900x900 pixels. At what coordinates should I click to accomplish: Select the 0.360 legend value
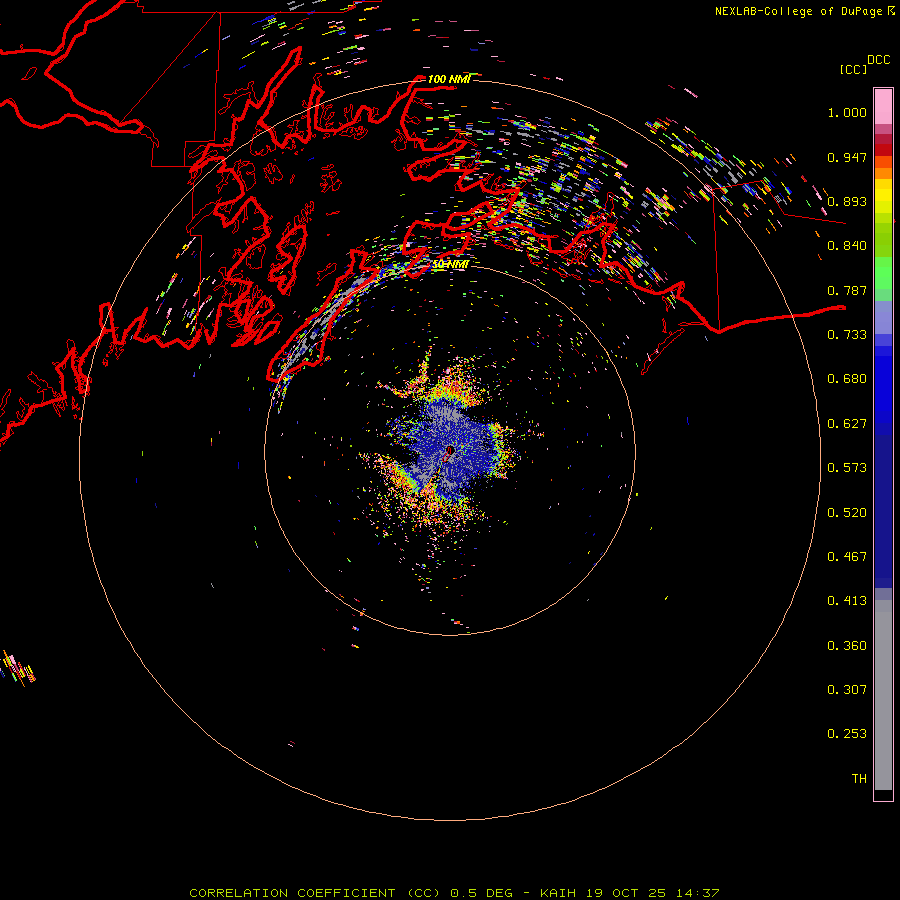click(847, 646)
